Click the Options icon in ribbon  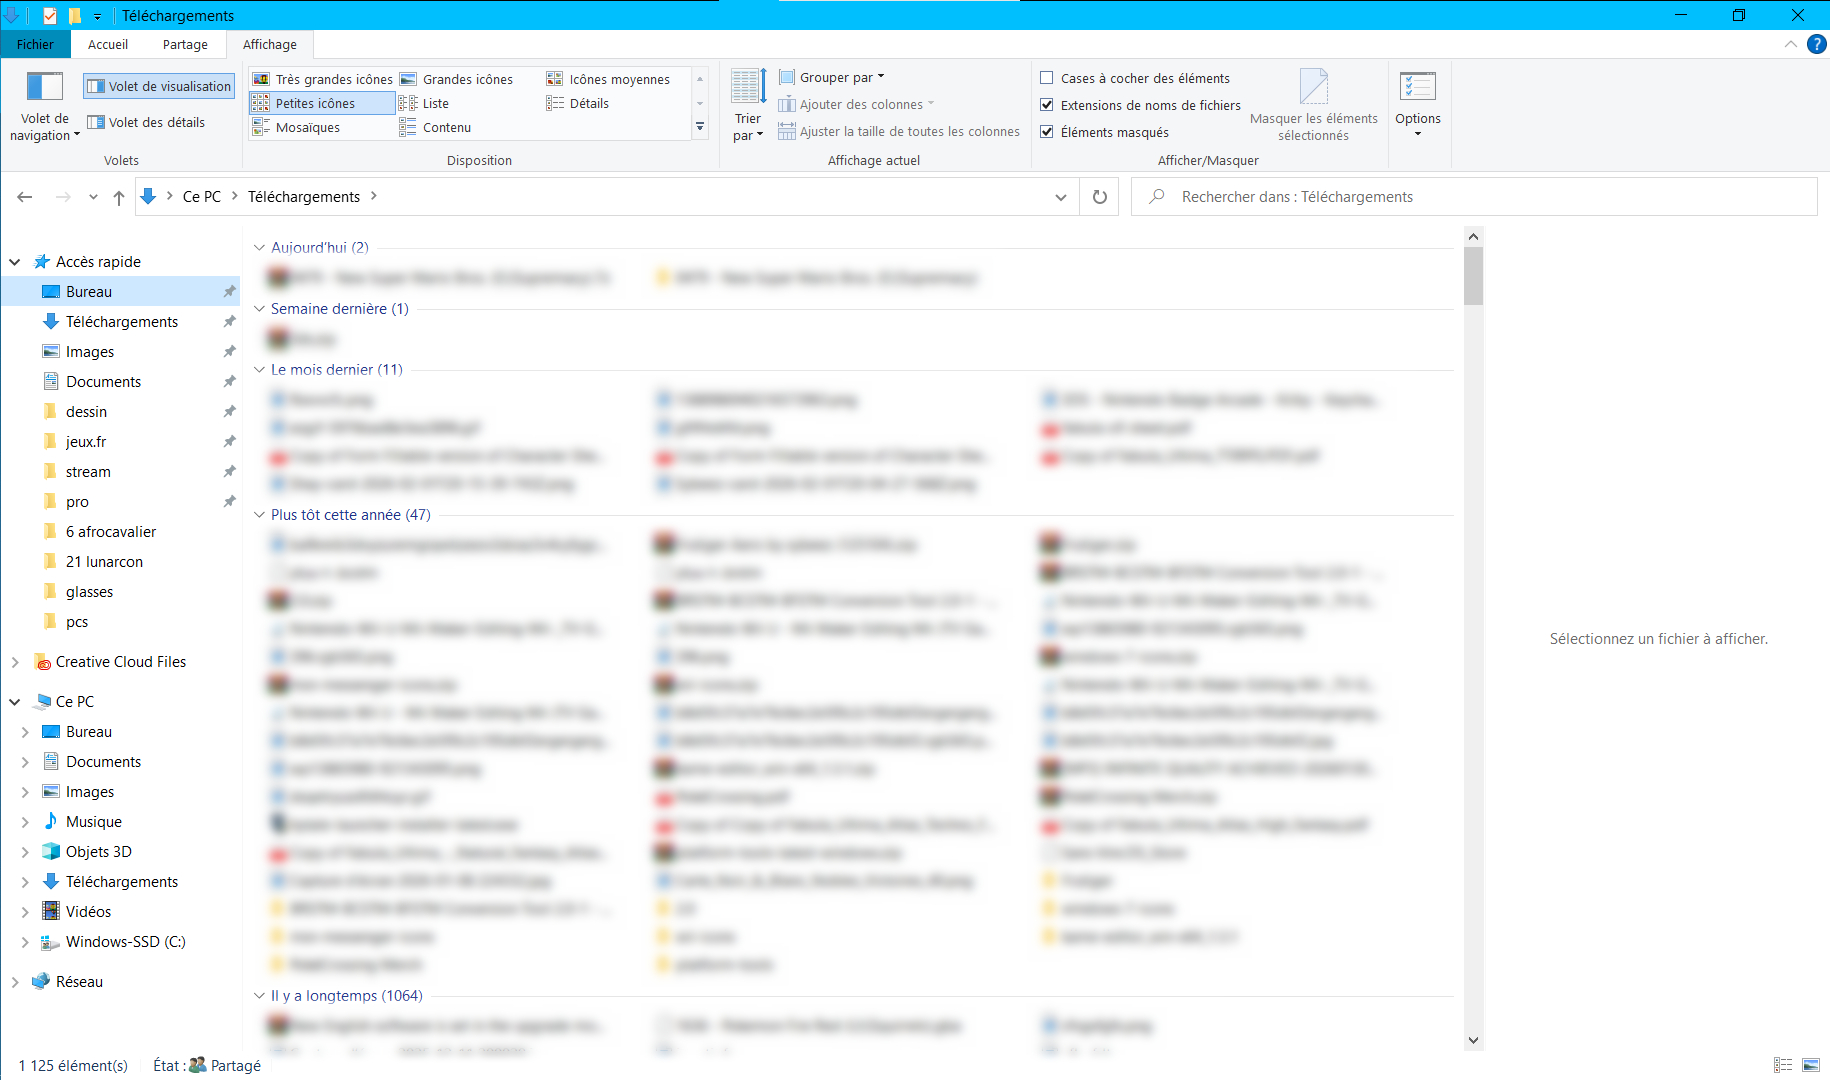pyautogui.click(x=1417, y=88)
